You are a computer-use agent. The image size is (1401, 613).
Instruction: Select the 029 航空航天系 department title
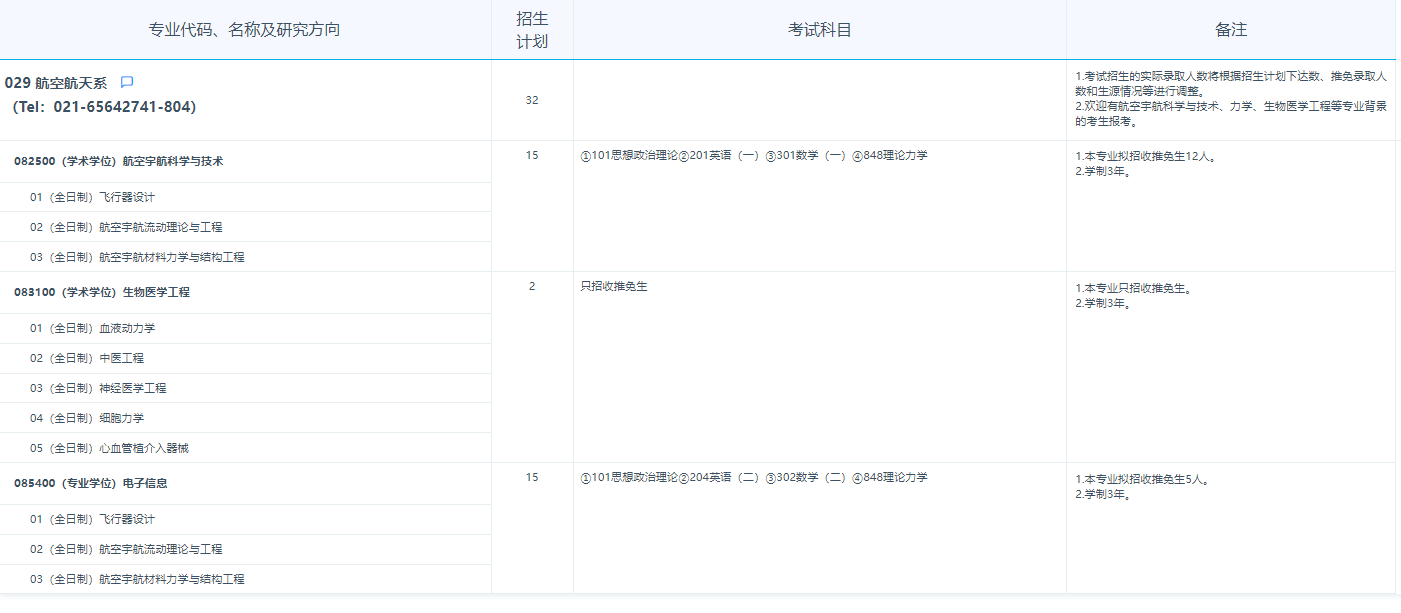point(56,84)
